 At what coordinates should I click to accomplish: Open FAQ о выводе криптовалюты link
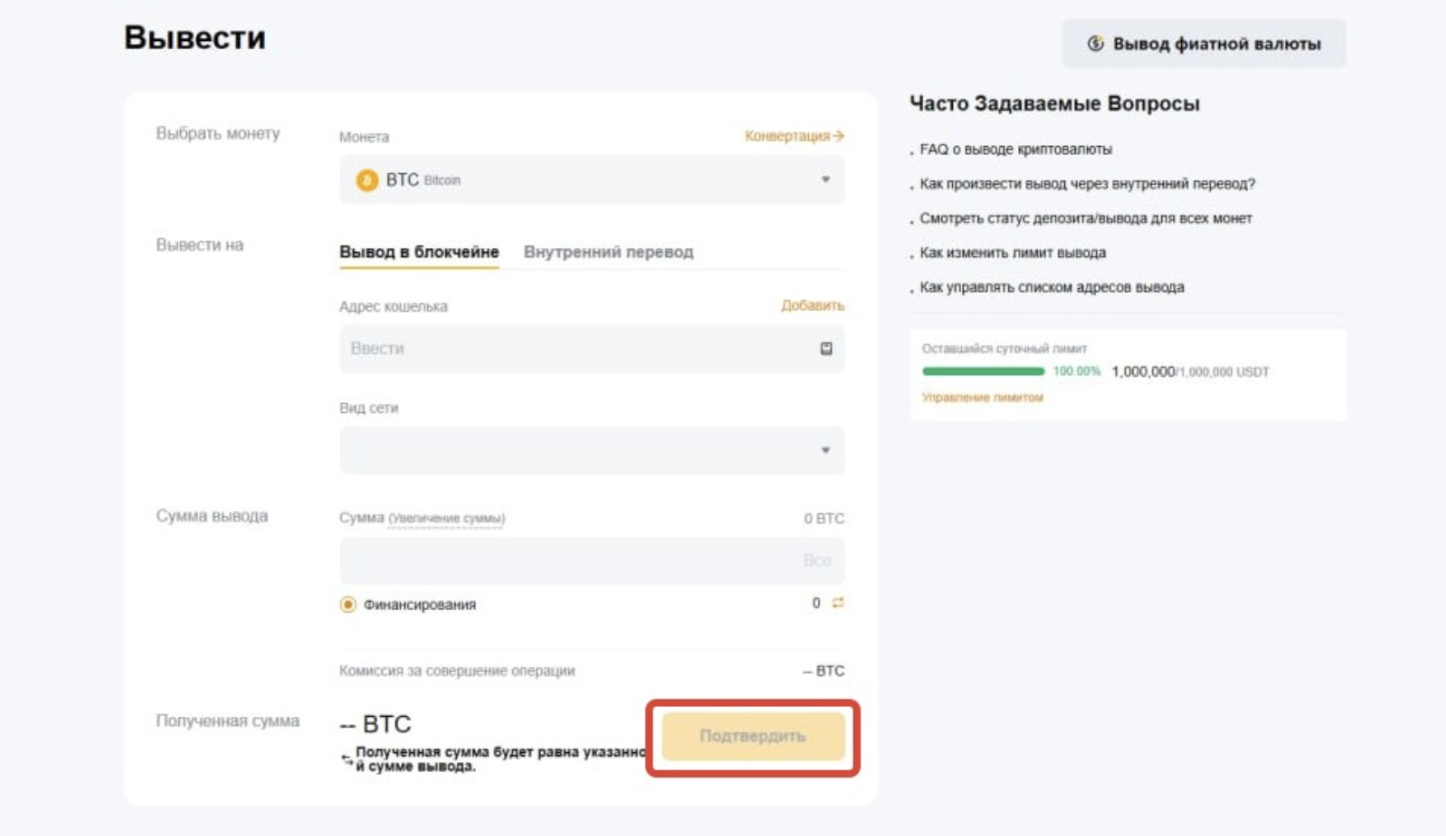(1016, 149)
